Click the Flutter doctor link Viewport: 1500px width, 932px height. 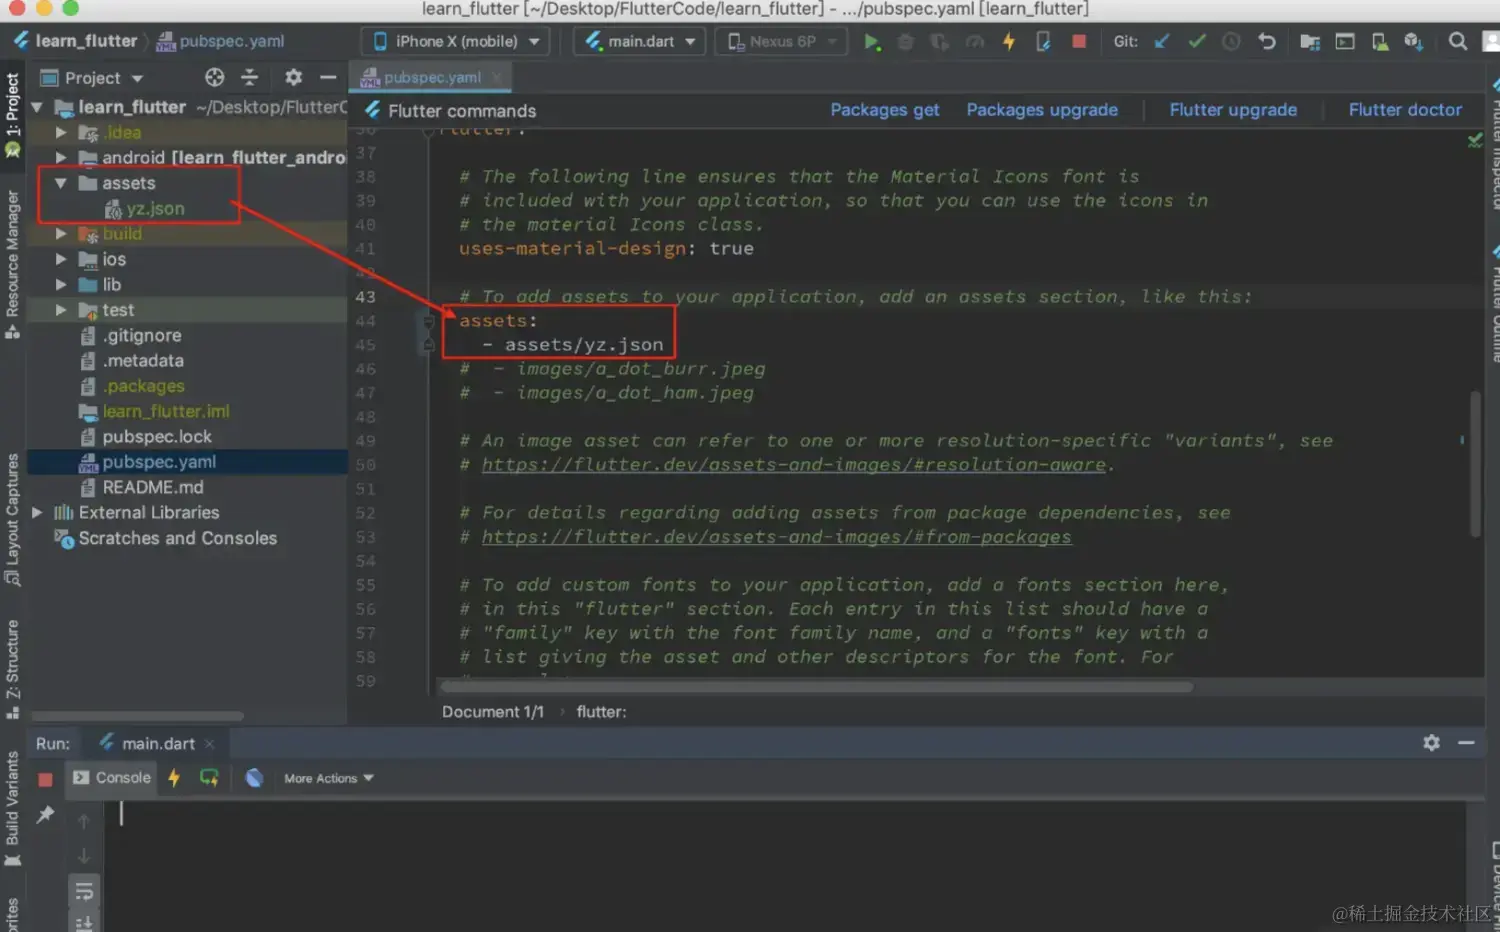pyautogui.click(x=1405, y=110)
